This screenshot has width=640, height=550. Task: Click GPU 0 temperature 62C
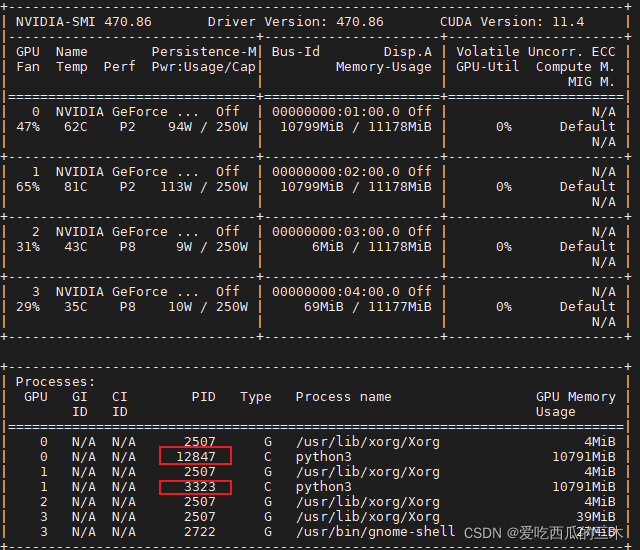click(x=76, y=127)
